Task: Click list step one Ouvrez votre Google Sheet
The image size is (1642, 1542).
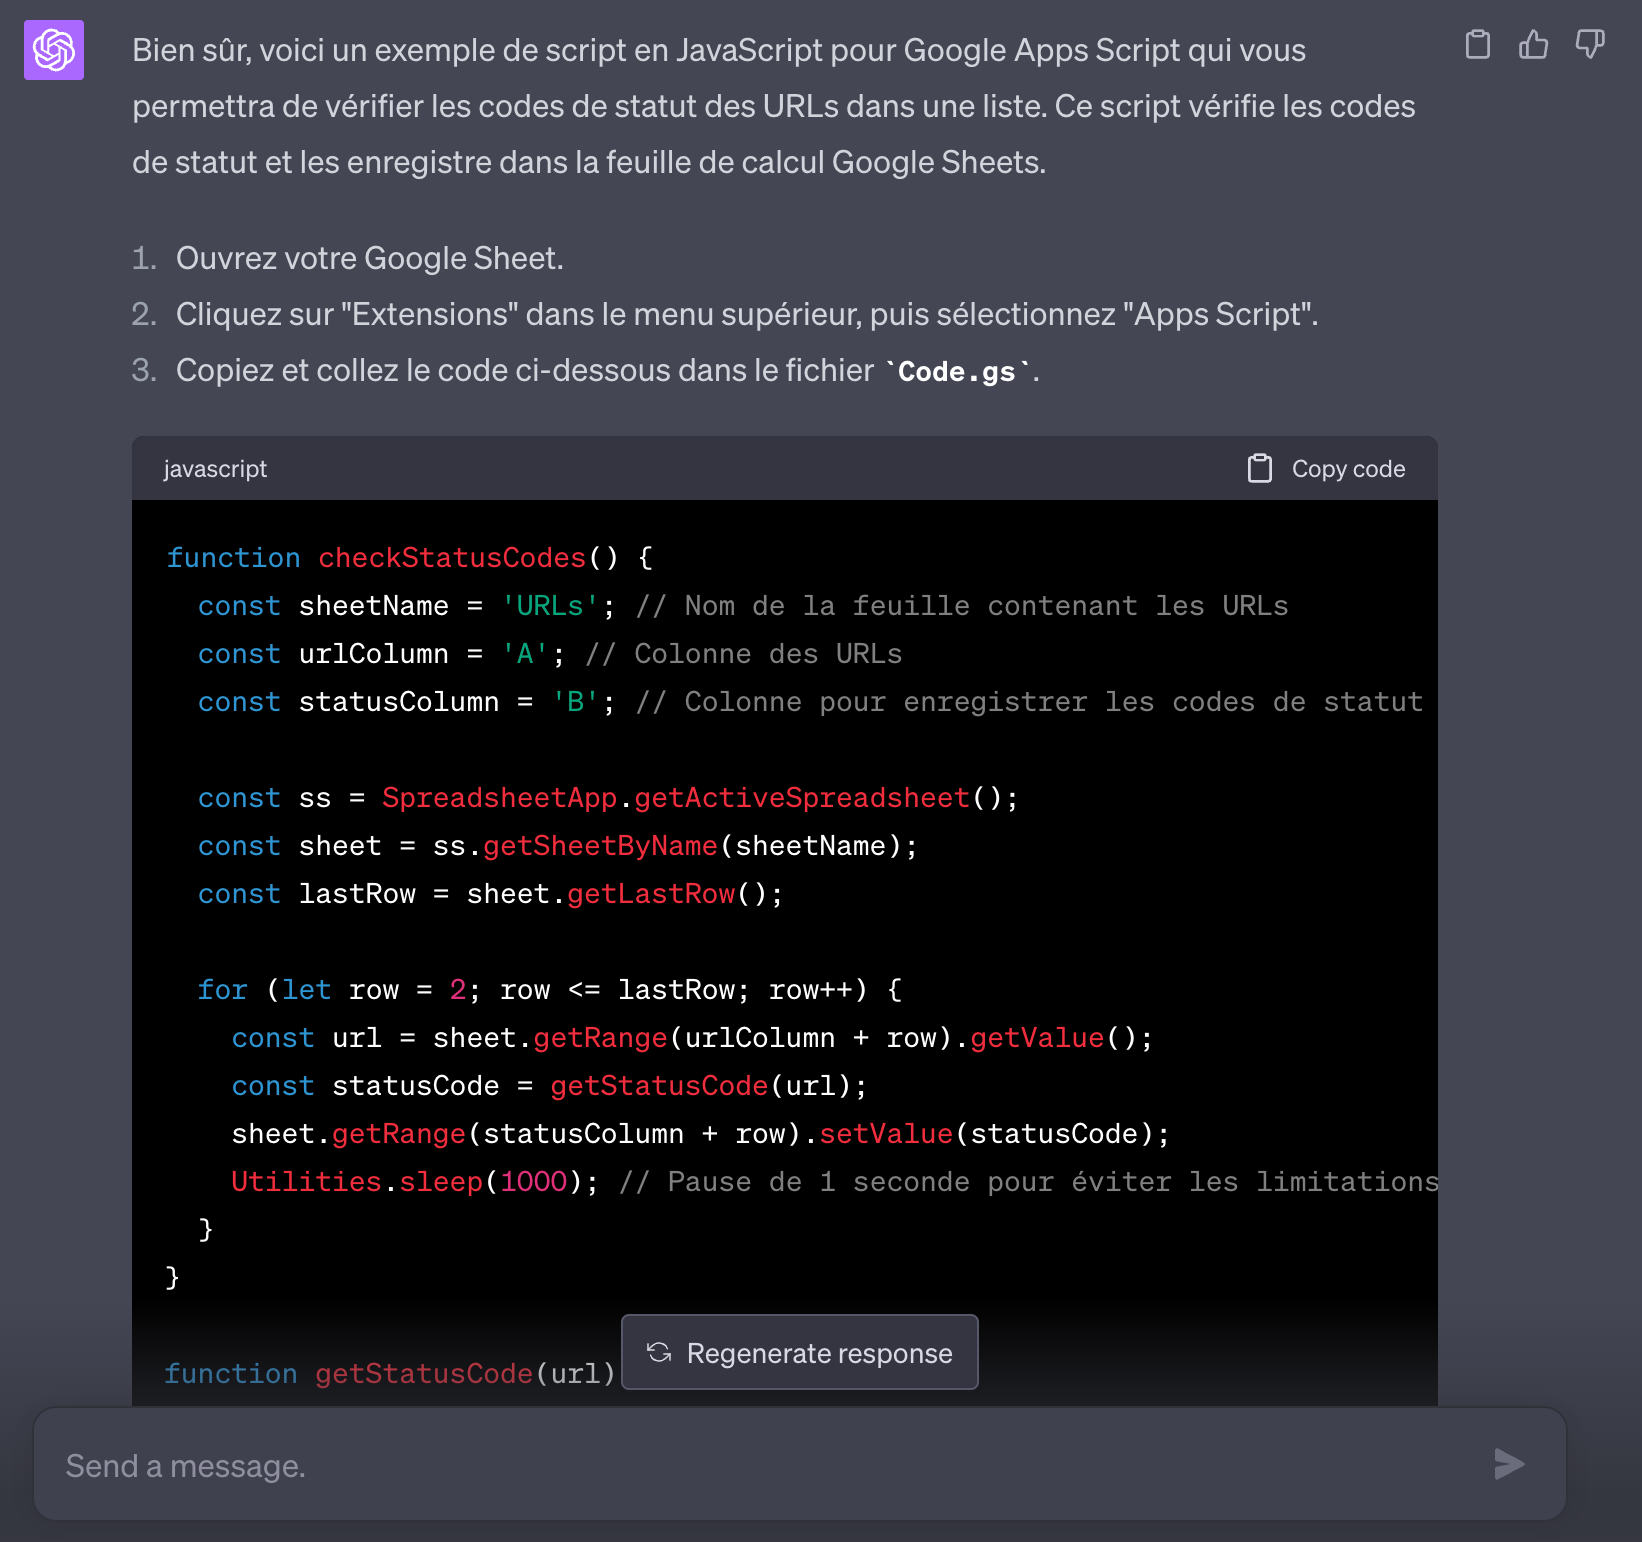Action: (369, 259)
